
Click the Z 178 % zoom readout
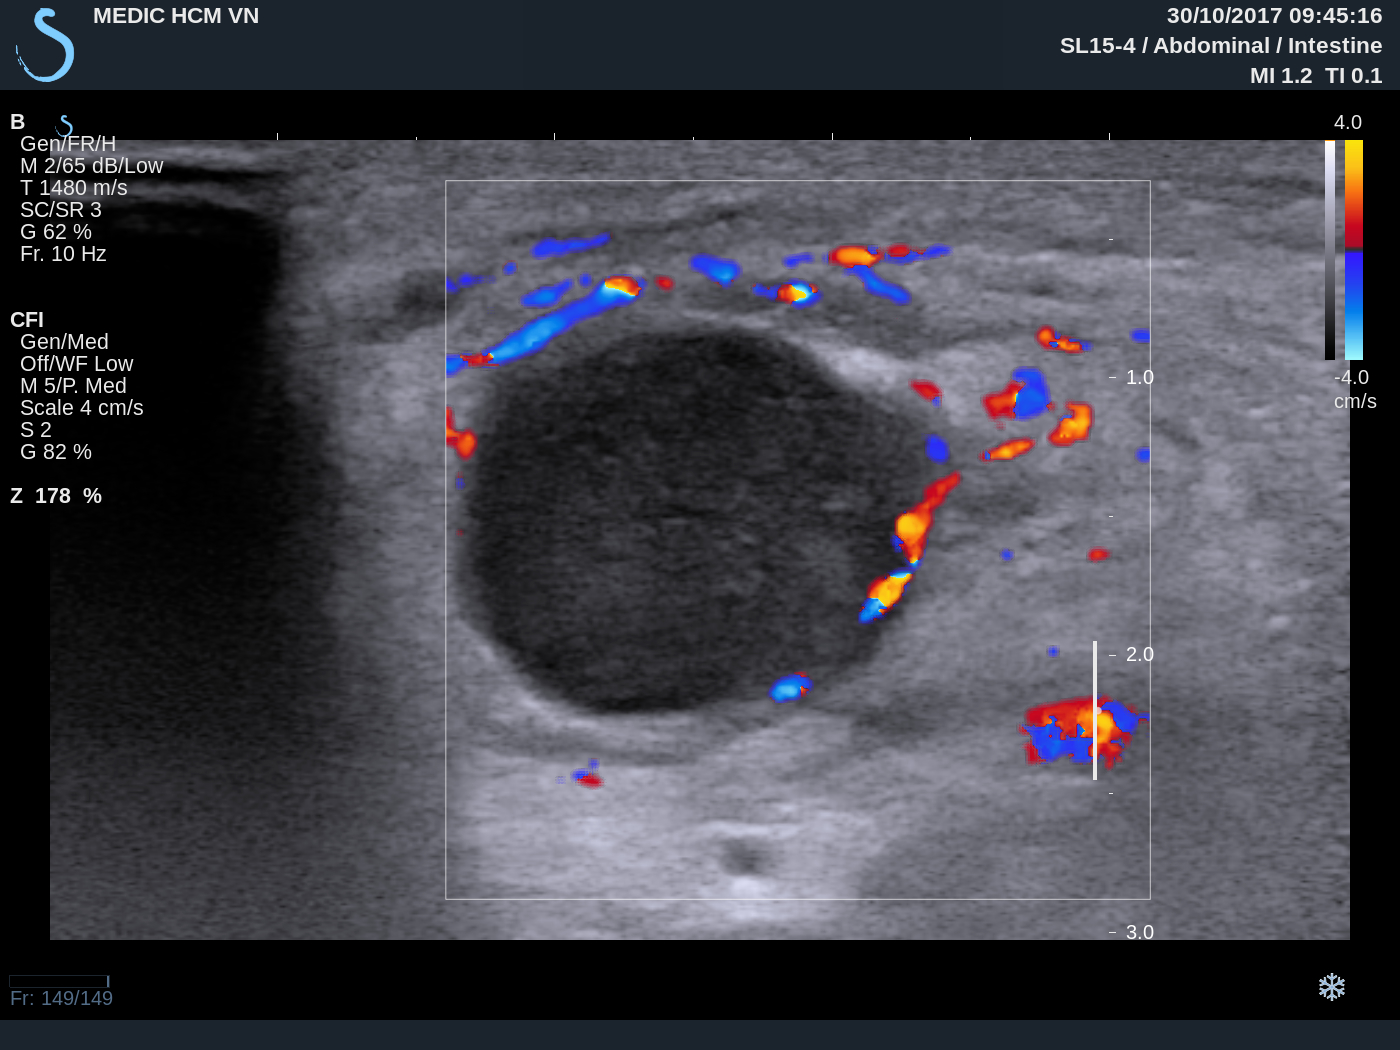click(x=57, y=495)
